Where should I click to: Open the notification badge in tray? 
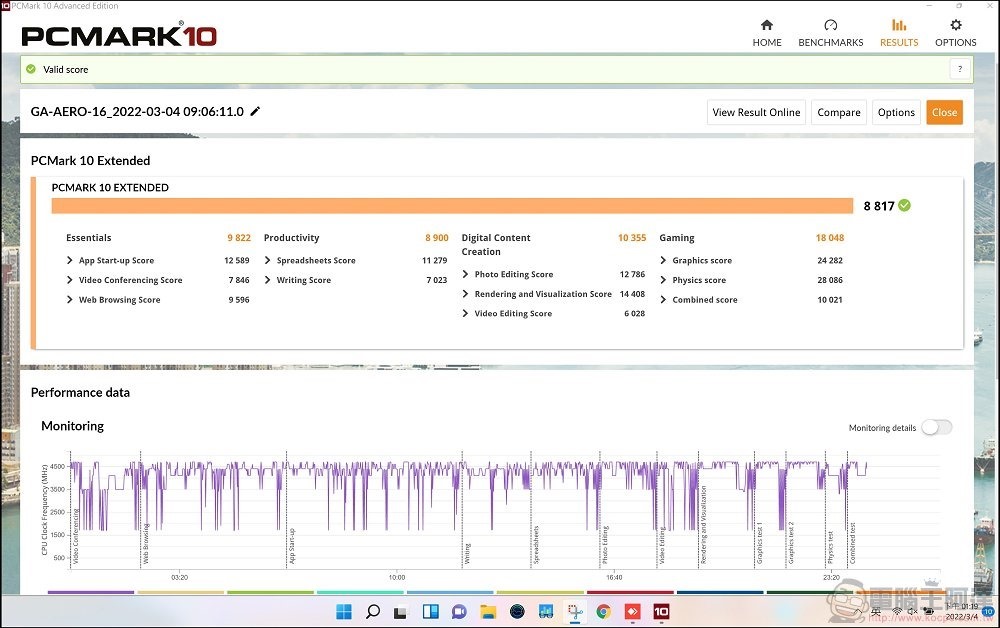click(x=988, y=611)
